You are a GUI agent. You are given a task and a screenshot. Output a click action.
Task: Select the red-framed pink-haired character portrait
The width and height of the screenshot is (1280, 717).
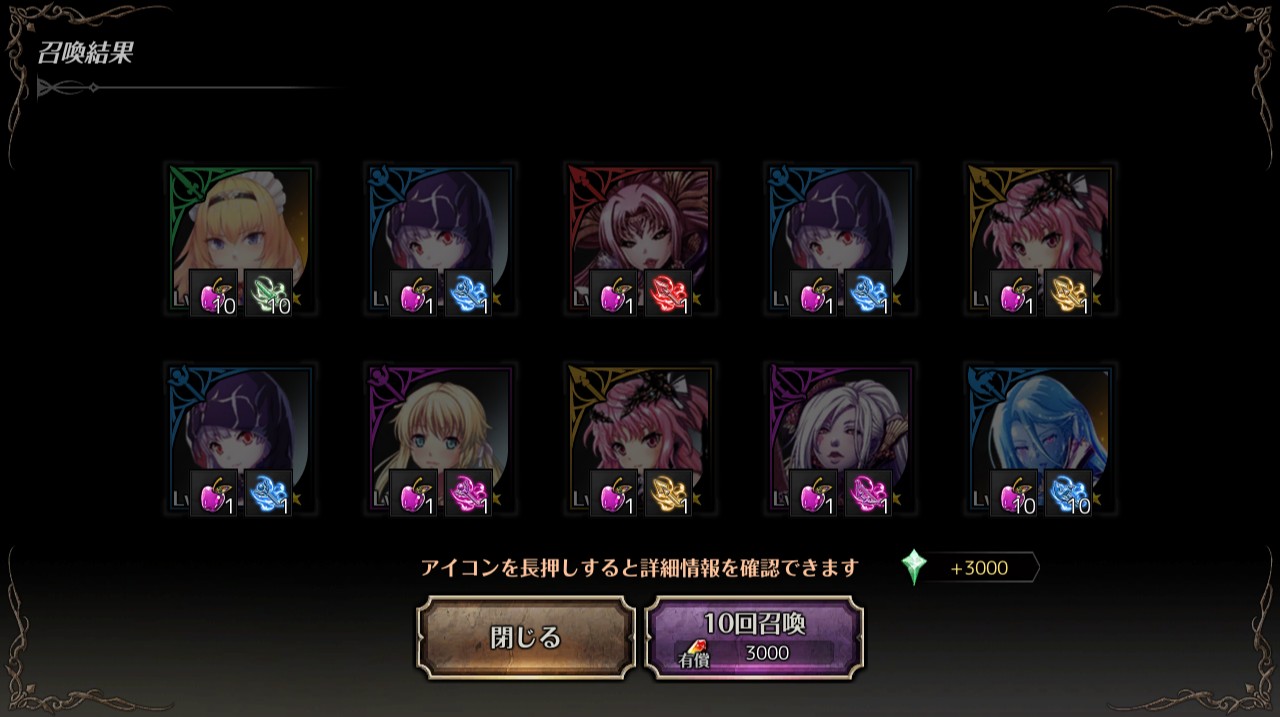(x=640, y=238)
